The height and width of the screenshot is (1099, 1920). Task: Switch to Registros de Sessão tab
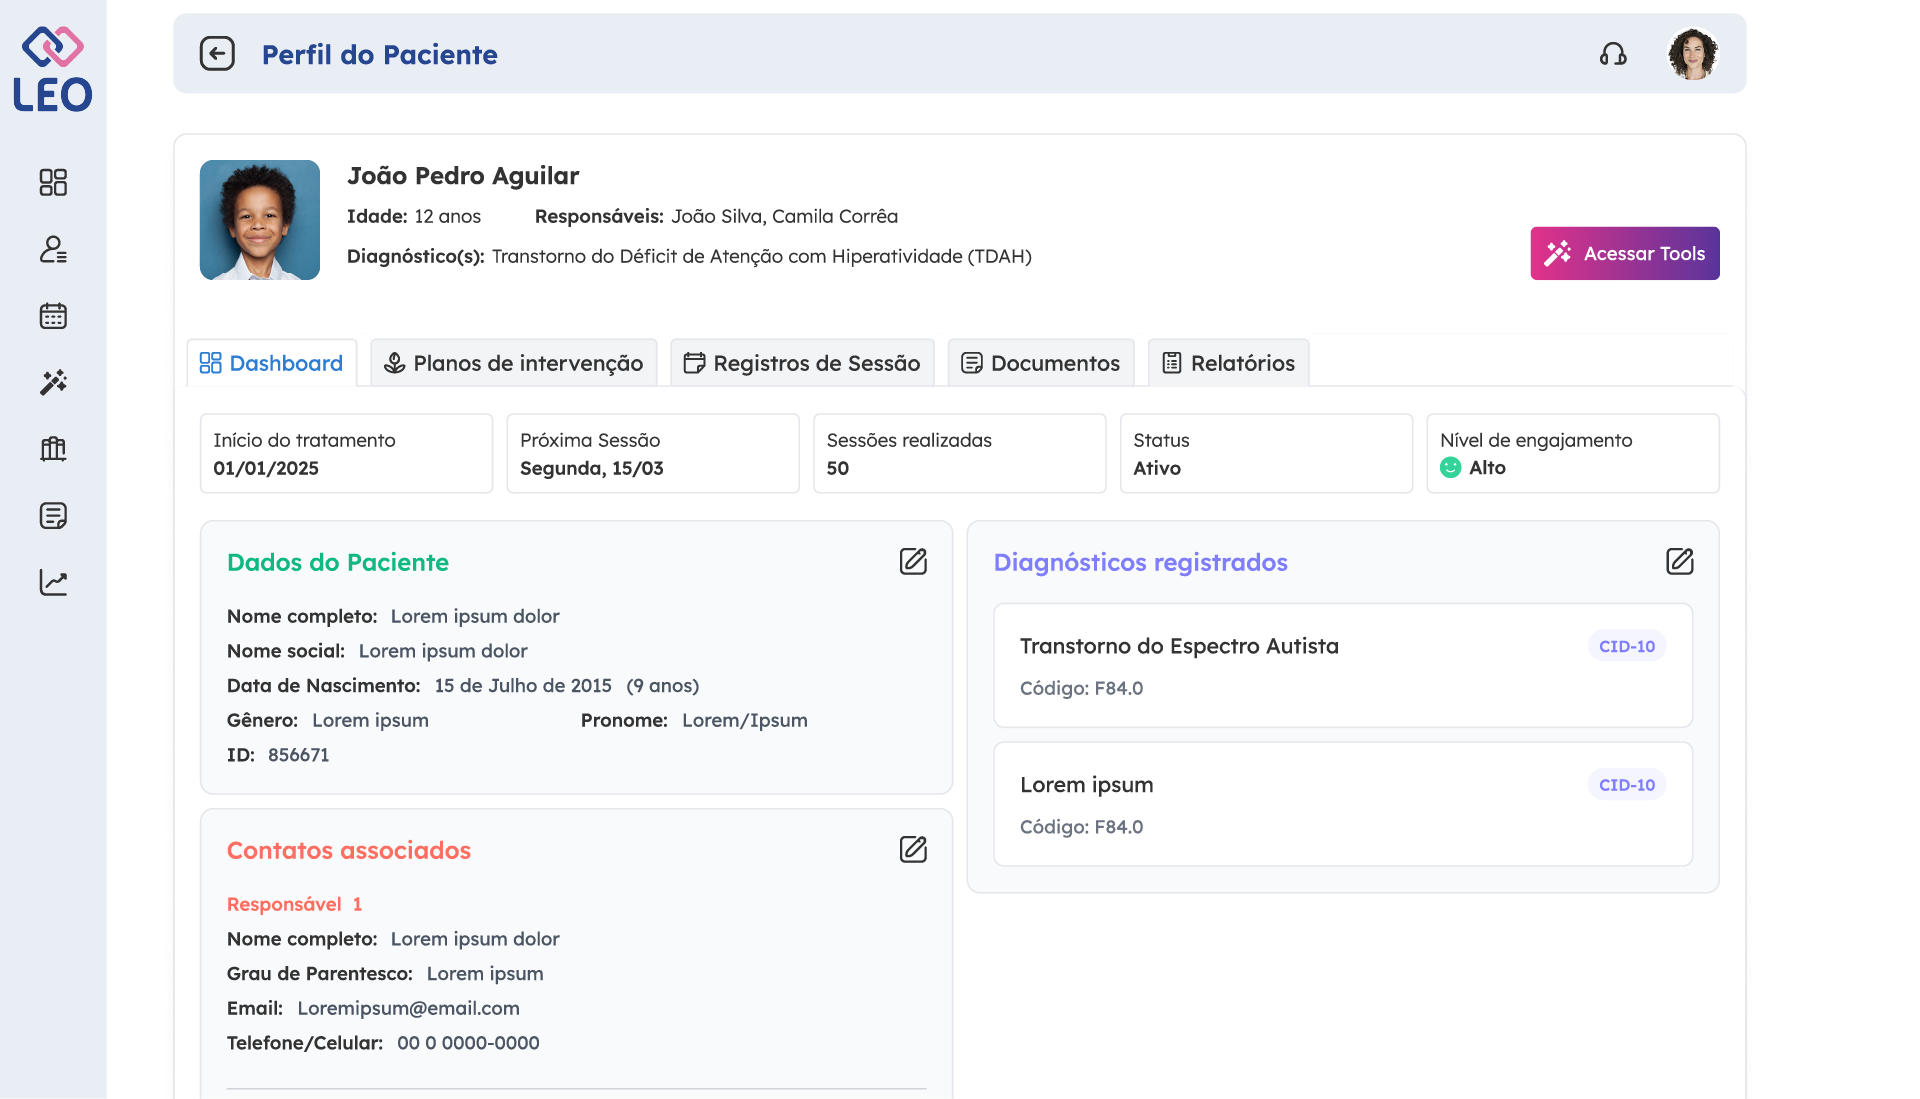(x=802, y=363)
